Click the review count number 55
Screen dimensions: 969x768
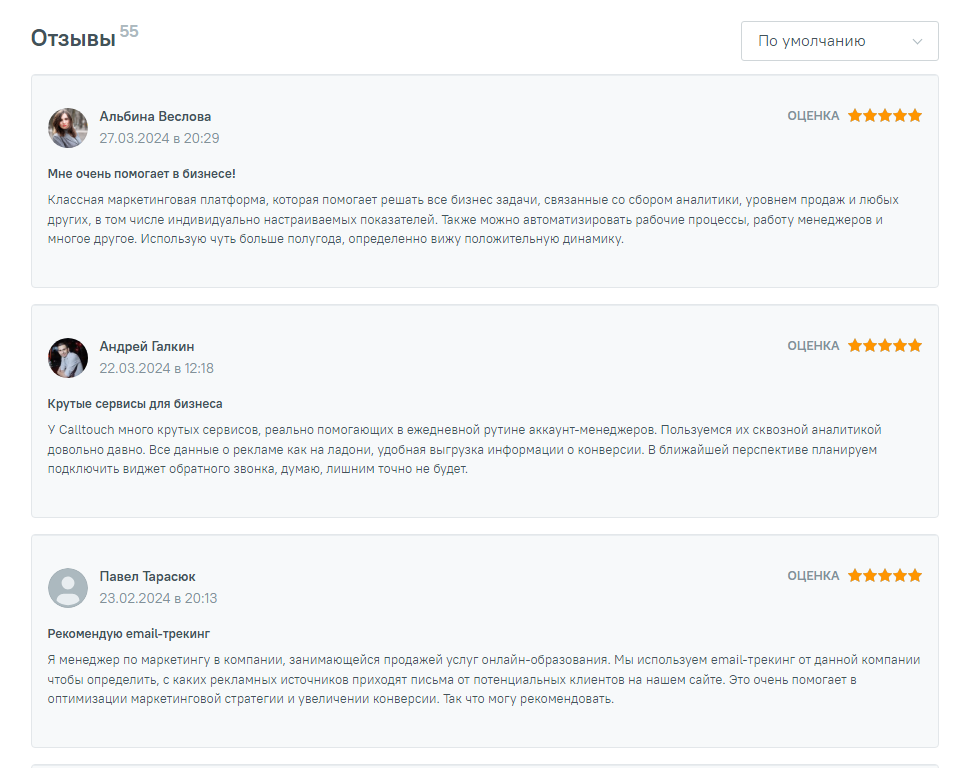[x=129, y=31]
